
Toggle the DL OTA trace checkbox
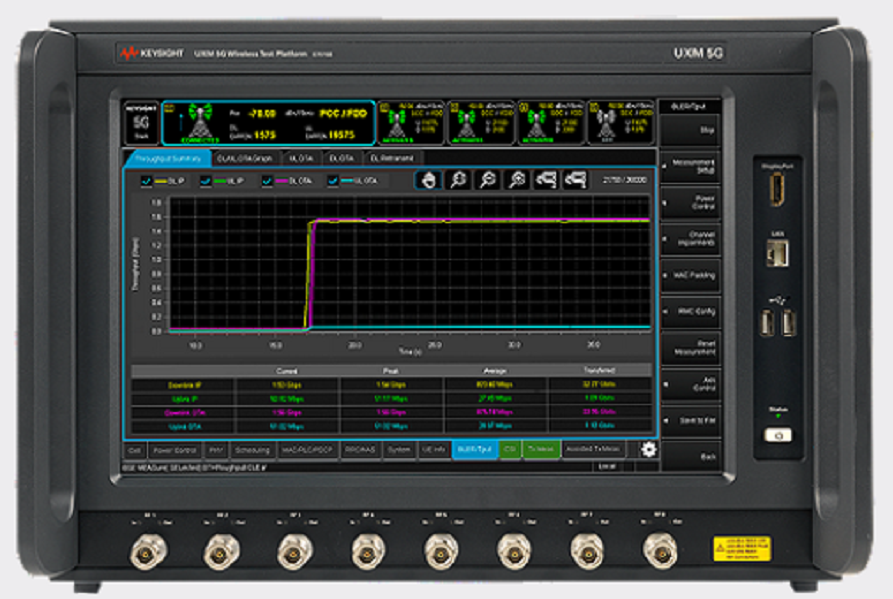pos(267,181)
